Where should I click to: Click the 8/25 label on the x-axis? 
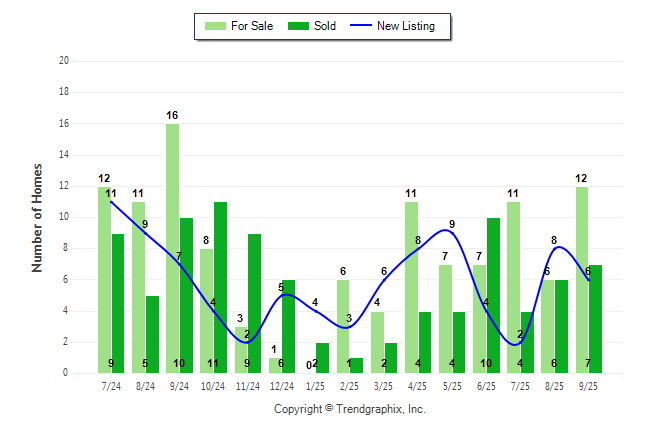pyautogui.click(x=554, y=385)
